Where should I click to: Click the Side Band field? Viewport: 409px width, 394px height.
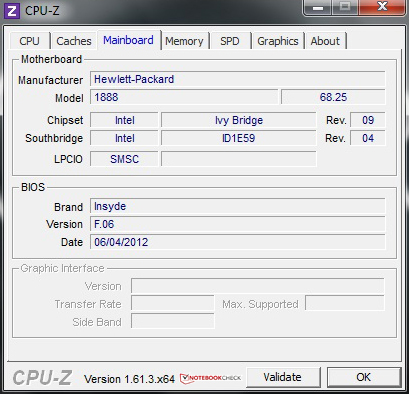click(173, 322)
